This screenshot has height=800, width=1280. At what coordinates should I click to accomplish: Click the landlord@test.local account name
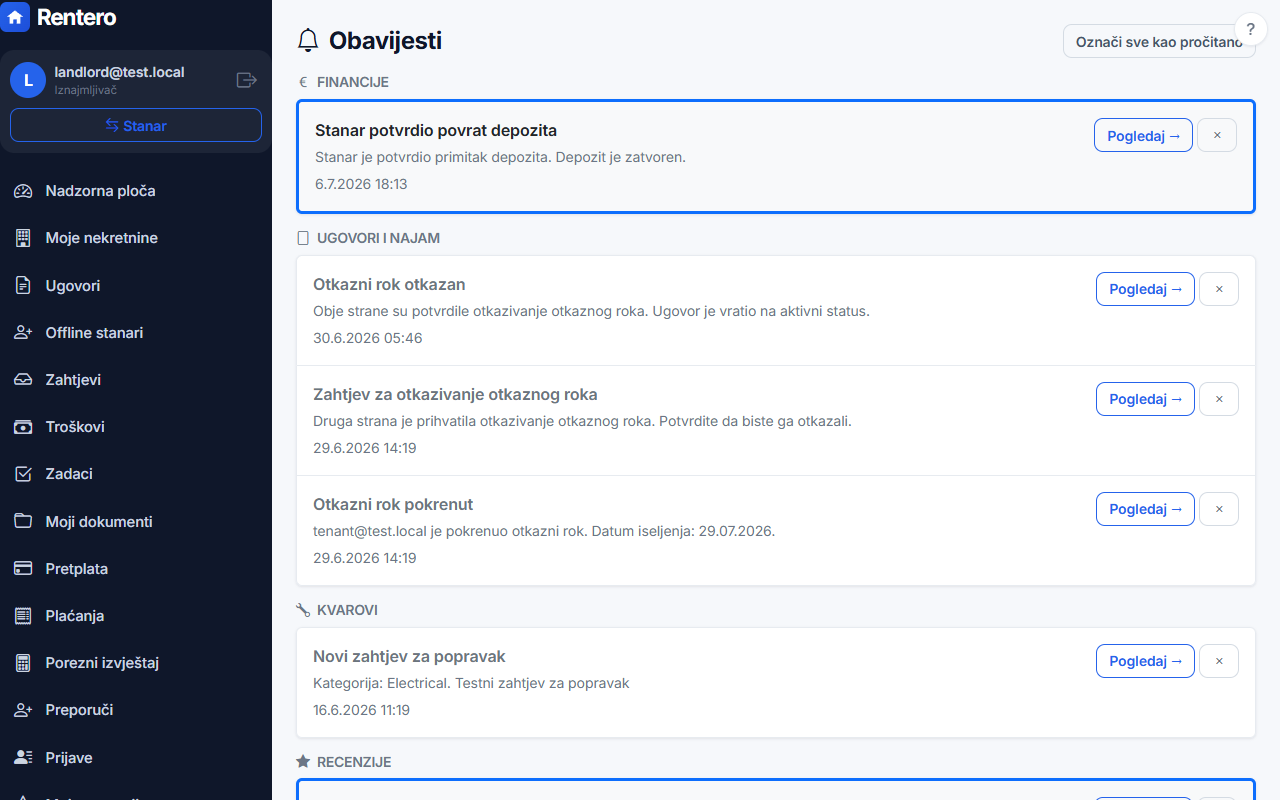click(x=119, y=72)
